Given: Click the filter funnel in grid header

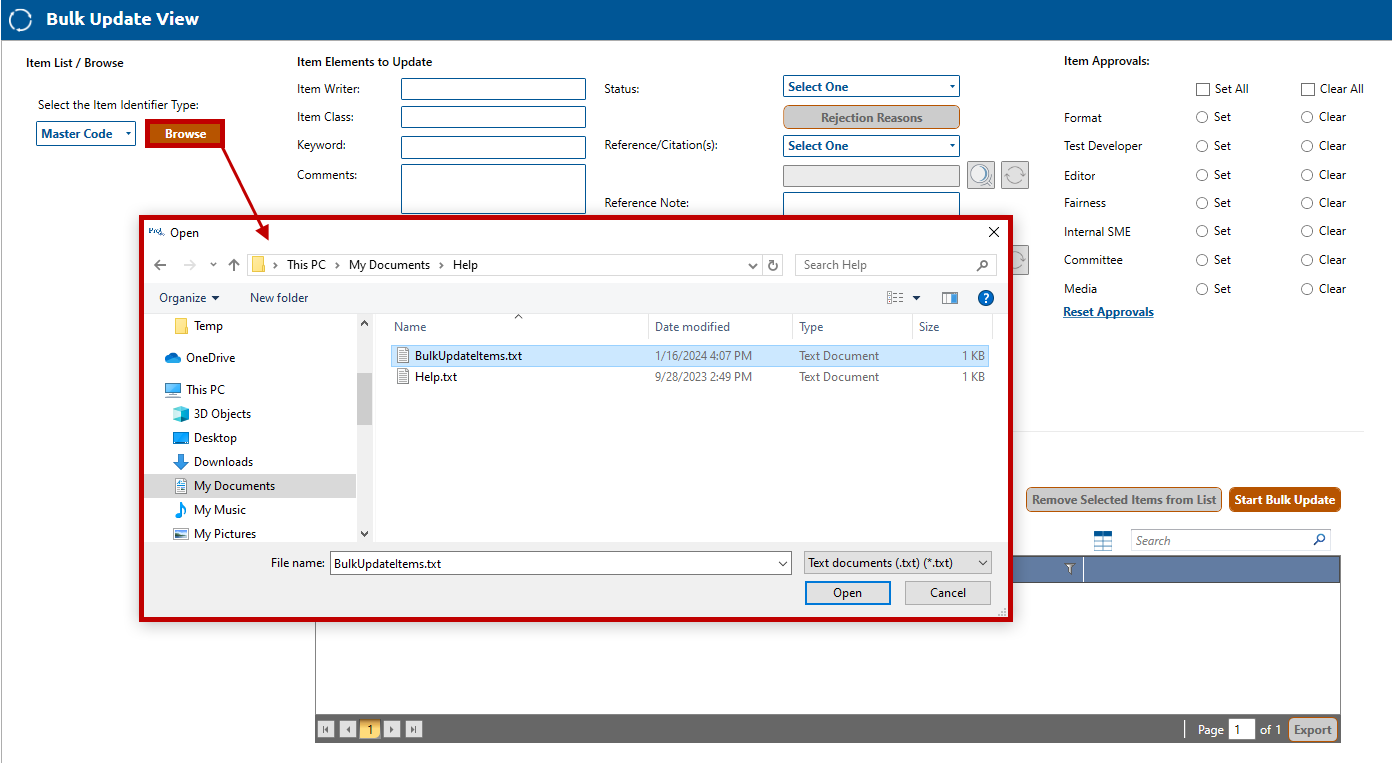Looking at the screenshot, I should point(1069,569).
